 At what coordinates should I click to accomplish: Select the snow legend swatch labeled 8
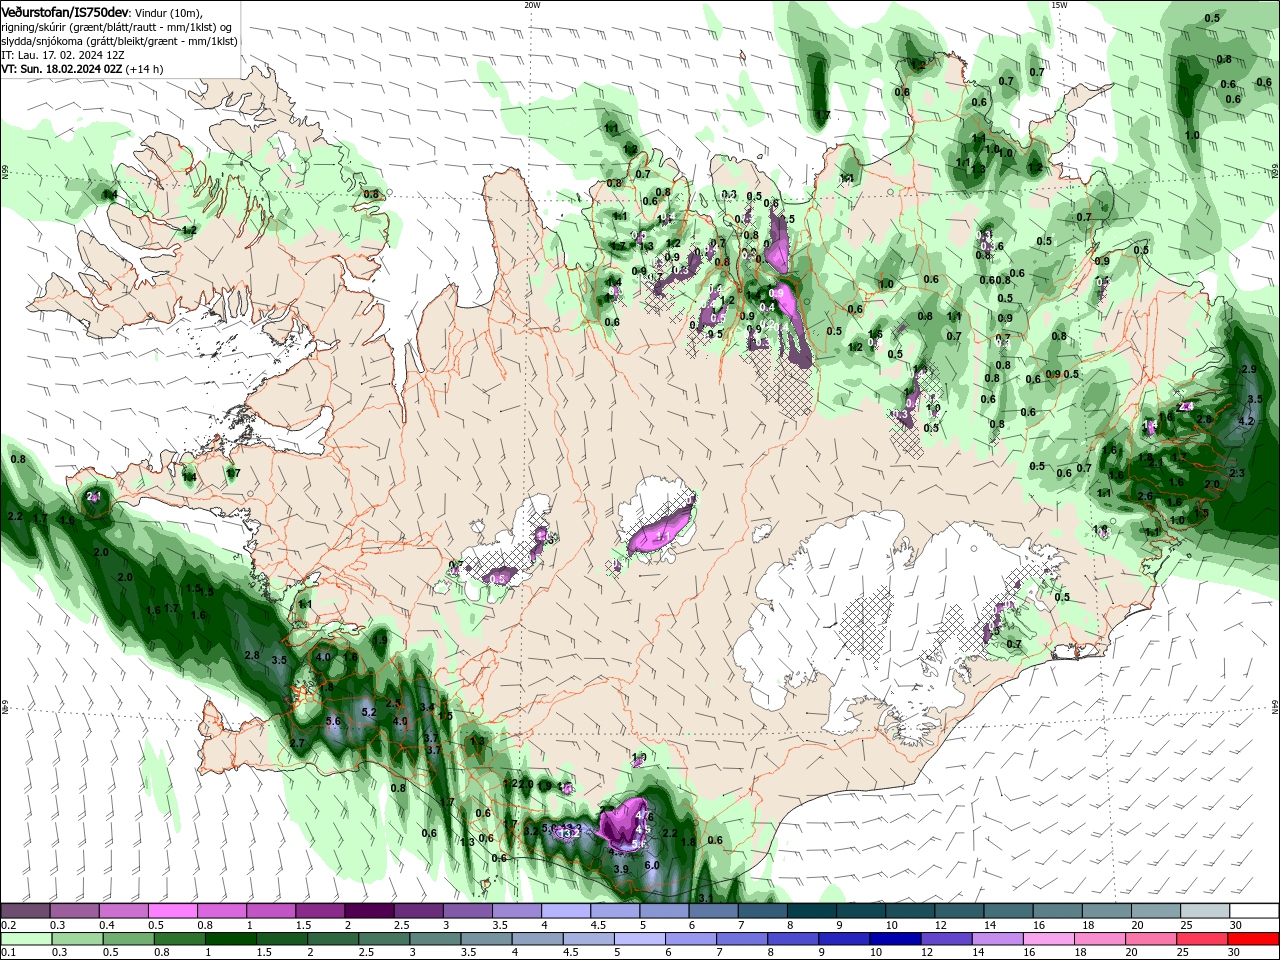click(x=812, y=911)
